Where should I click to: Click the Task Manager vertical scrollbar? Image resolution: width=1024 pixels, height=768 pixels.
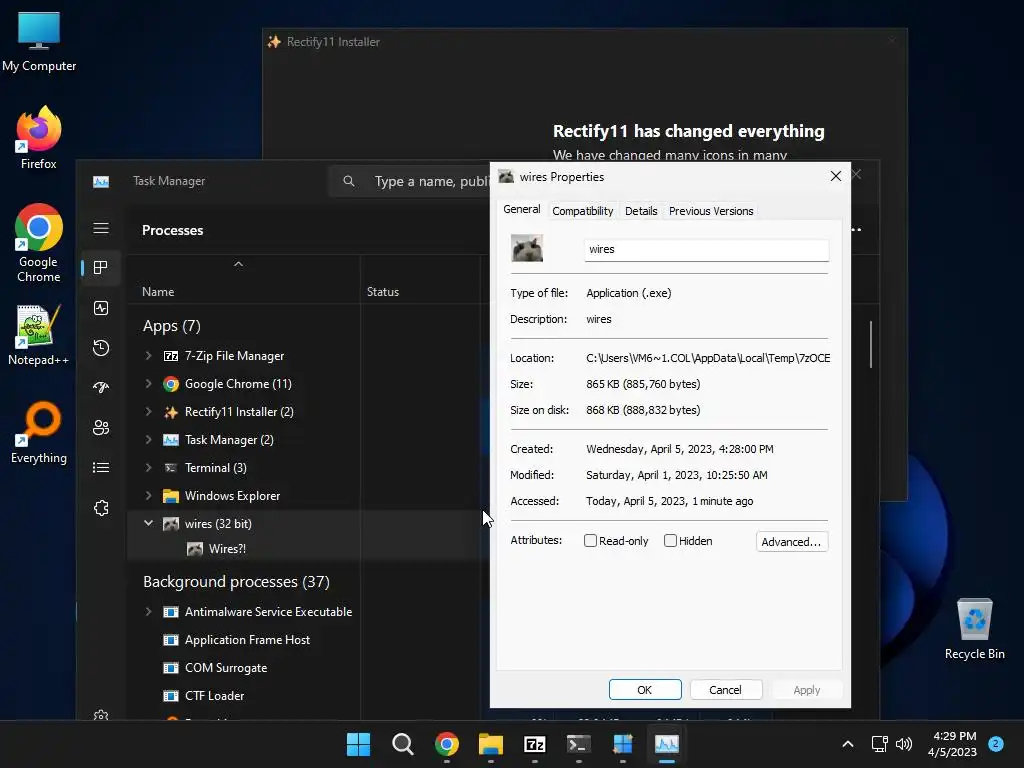tap(871, 344)
